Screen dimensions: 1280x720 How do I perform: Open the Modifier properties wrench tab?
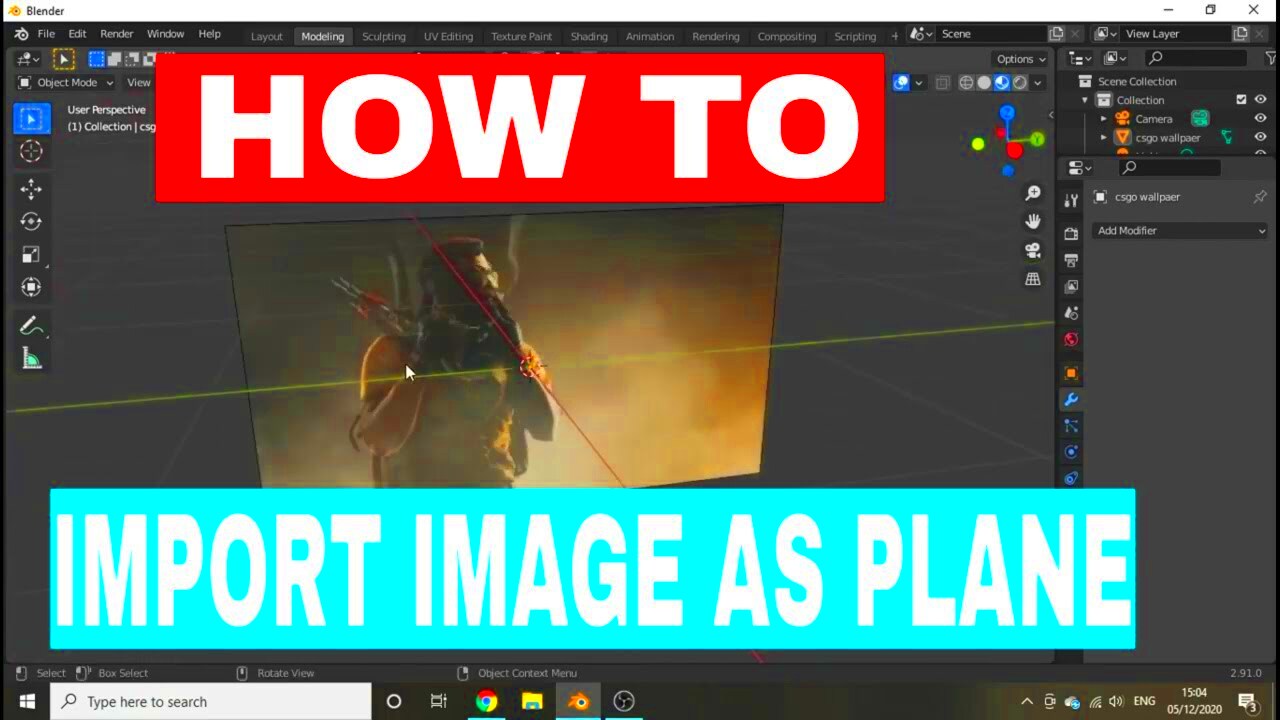click(1071, 400)
